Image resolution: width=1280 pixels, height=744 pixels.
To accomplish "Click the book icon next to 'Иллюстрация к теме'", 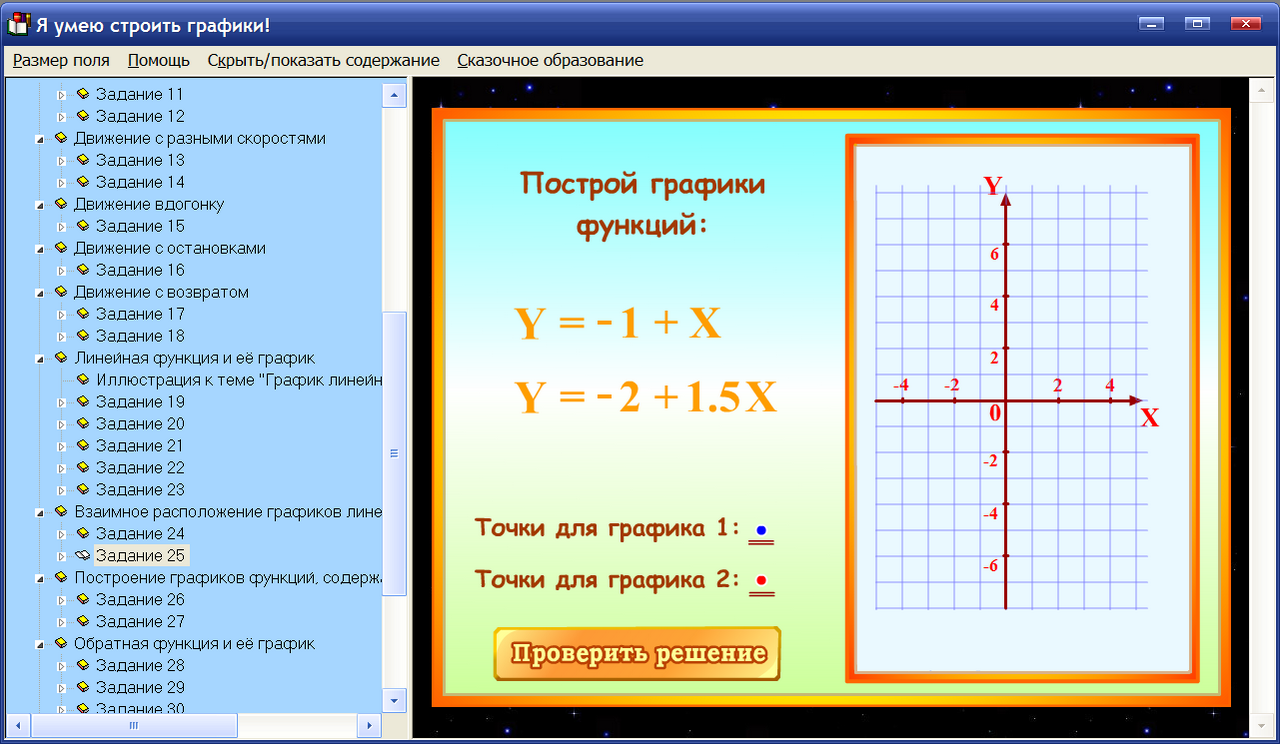I will coord(82,379).
